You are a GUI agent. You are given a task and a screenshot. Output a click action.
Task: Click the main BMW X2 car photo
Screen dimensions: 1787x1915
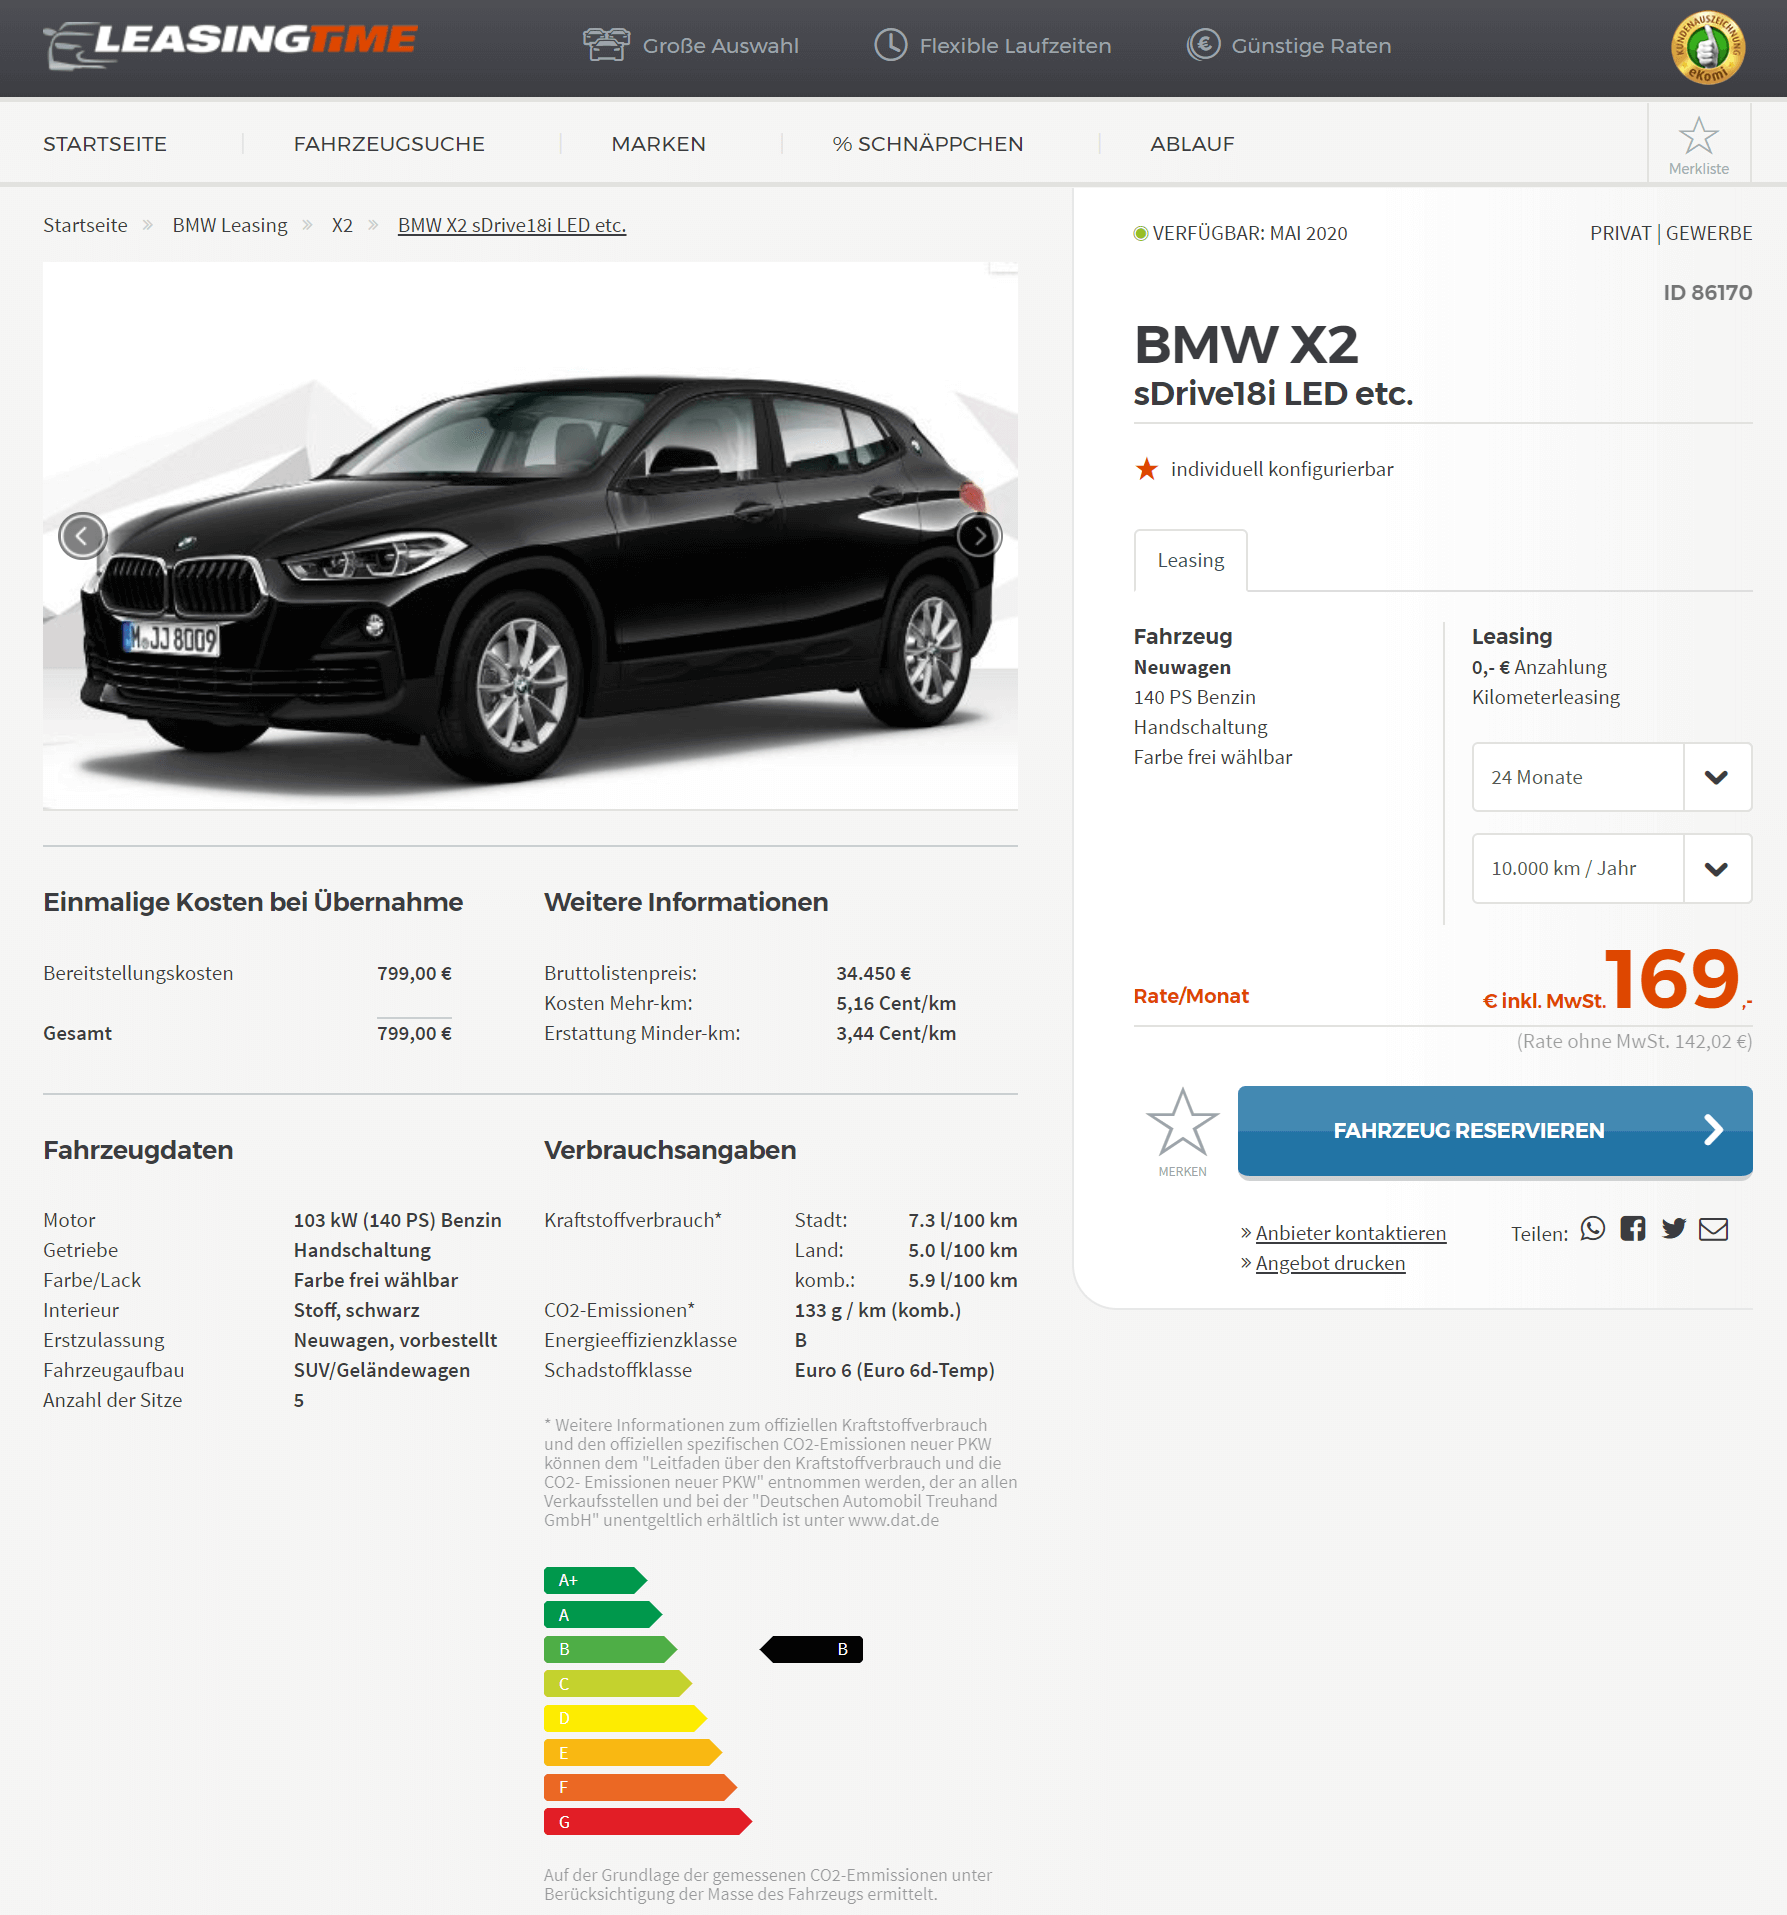[x=530, y=535]
